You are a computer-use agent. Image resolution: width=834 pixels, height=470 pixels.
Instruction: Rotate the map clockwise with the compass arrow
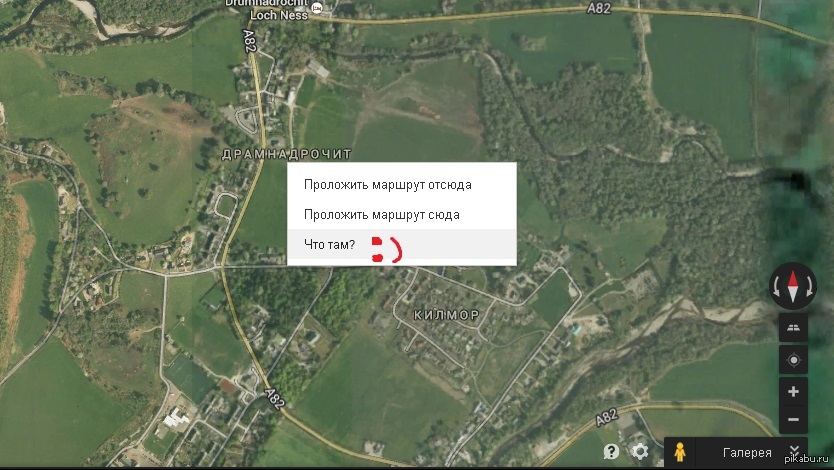coord(810,287)
